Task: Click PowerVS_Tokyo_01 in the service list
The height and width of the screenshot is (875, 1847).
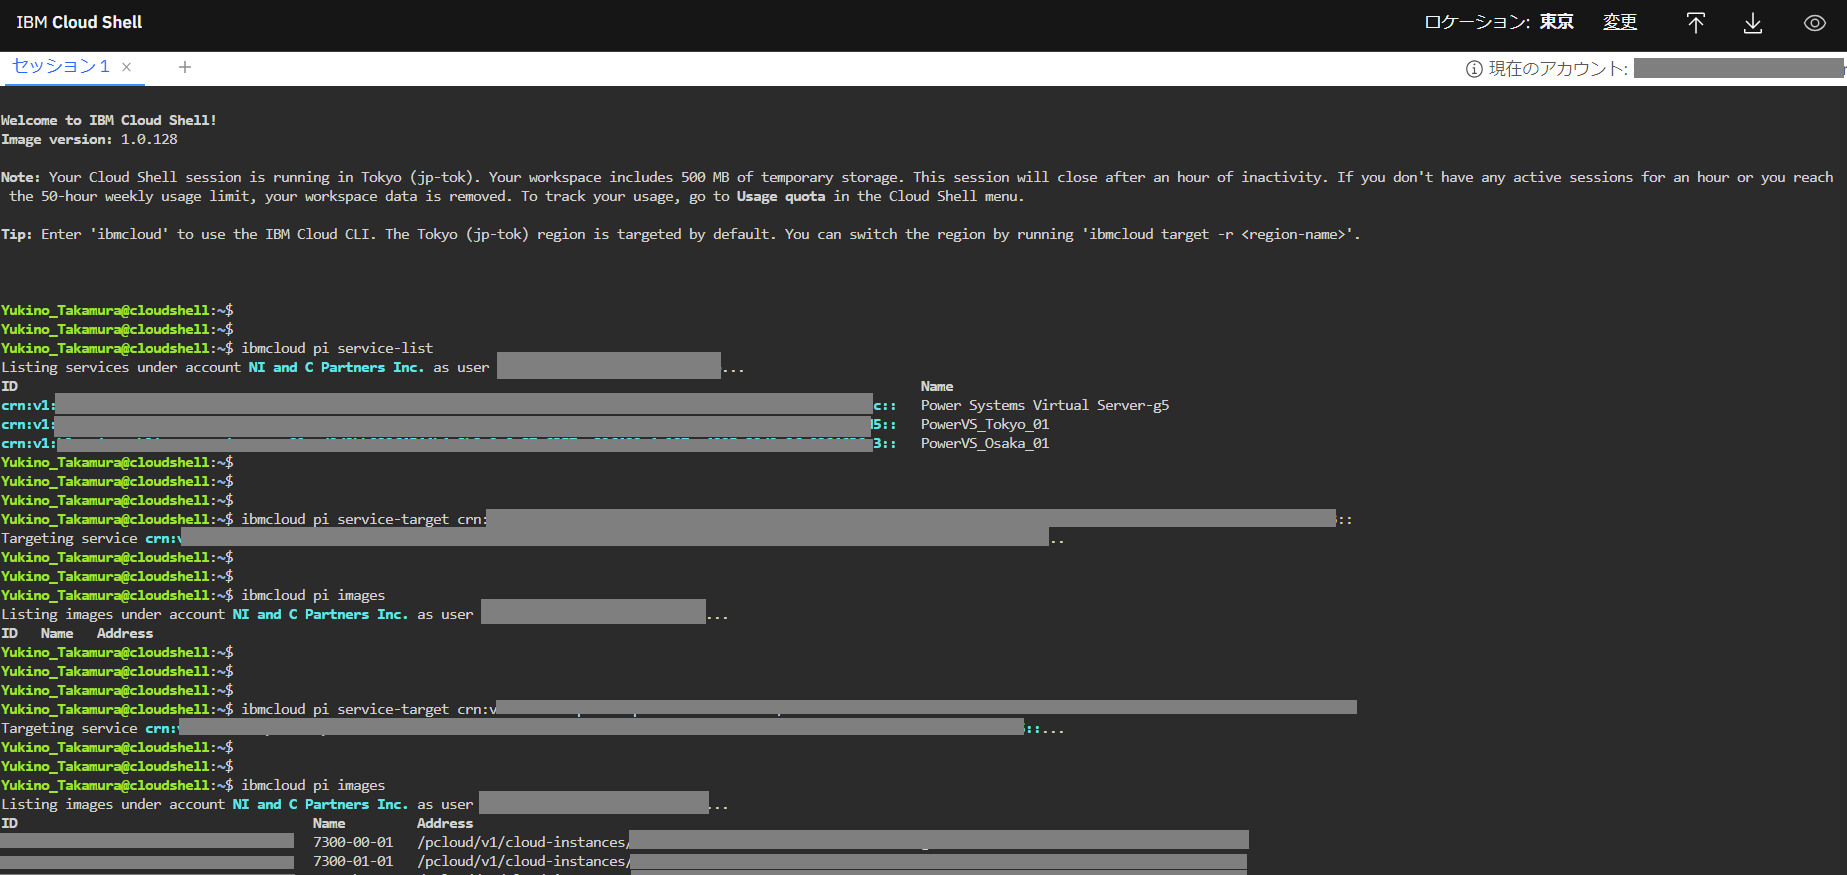Action: [x=984, y=424]
